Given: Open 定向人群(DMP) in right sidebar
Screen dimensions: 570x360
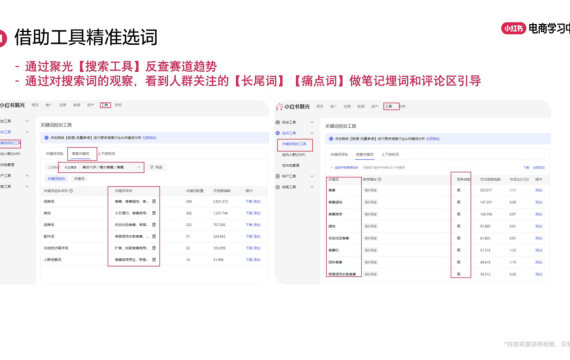Looking at the screenshot, I should (x=294, y=155).
